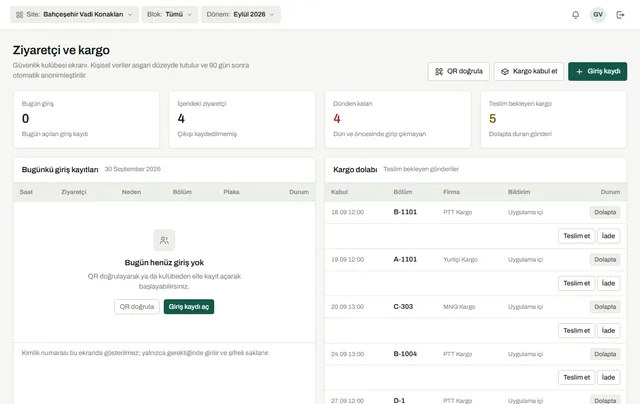Return the A-1101 package via İade

(x=608, y=283)
